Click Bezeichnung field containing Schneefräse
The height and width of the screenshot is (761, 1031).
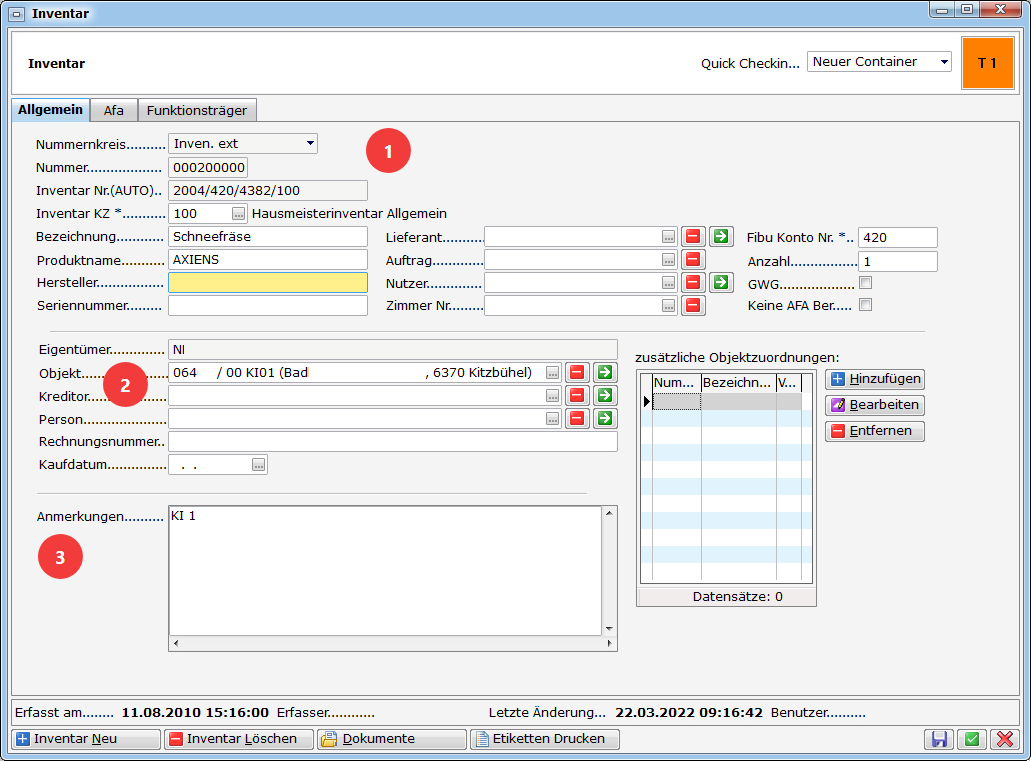tap(268, 237)
